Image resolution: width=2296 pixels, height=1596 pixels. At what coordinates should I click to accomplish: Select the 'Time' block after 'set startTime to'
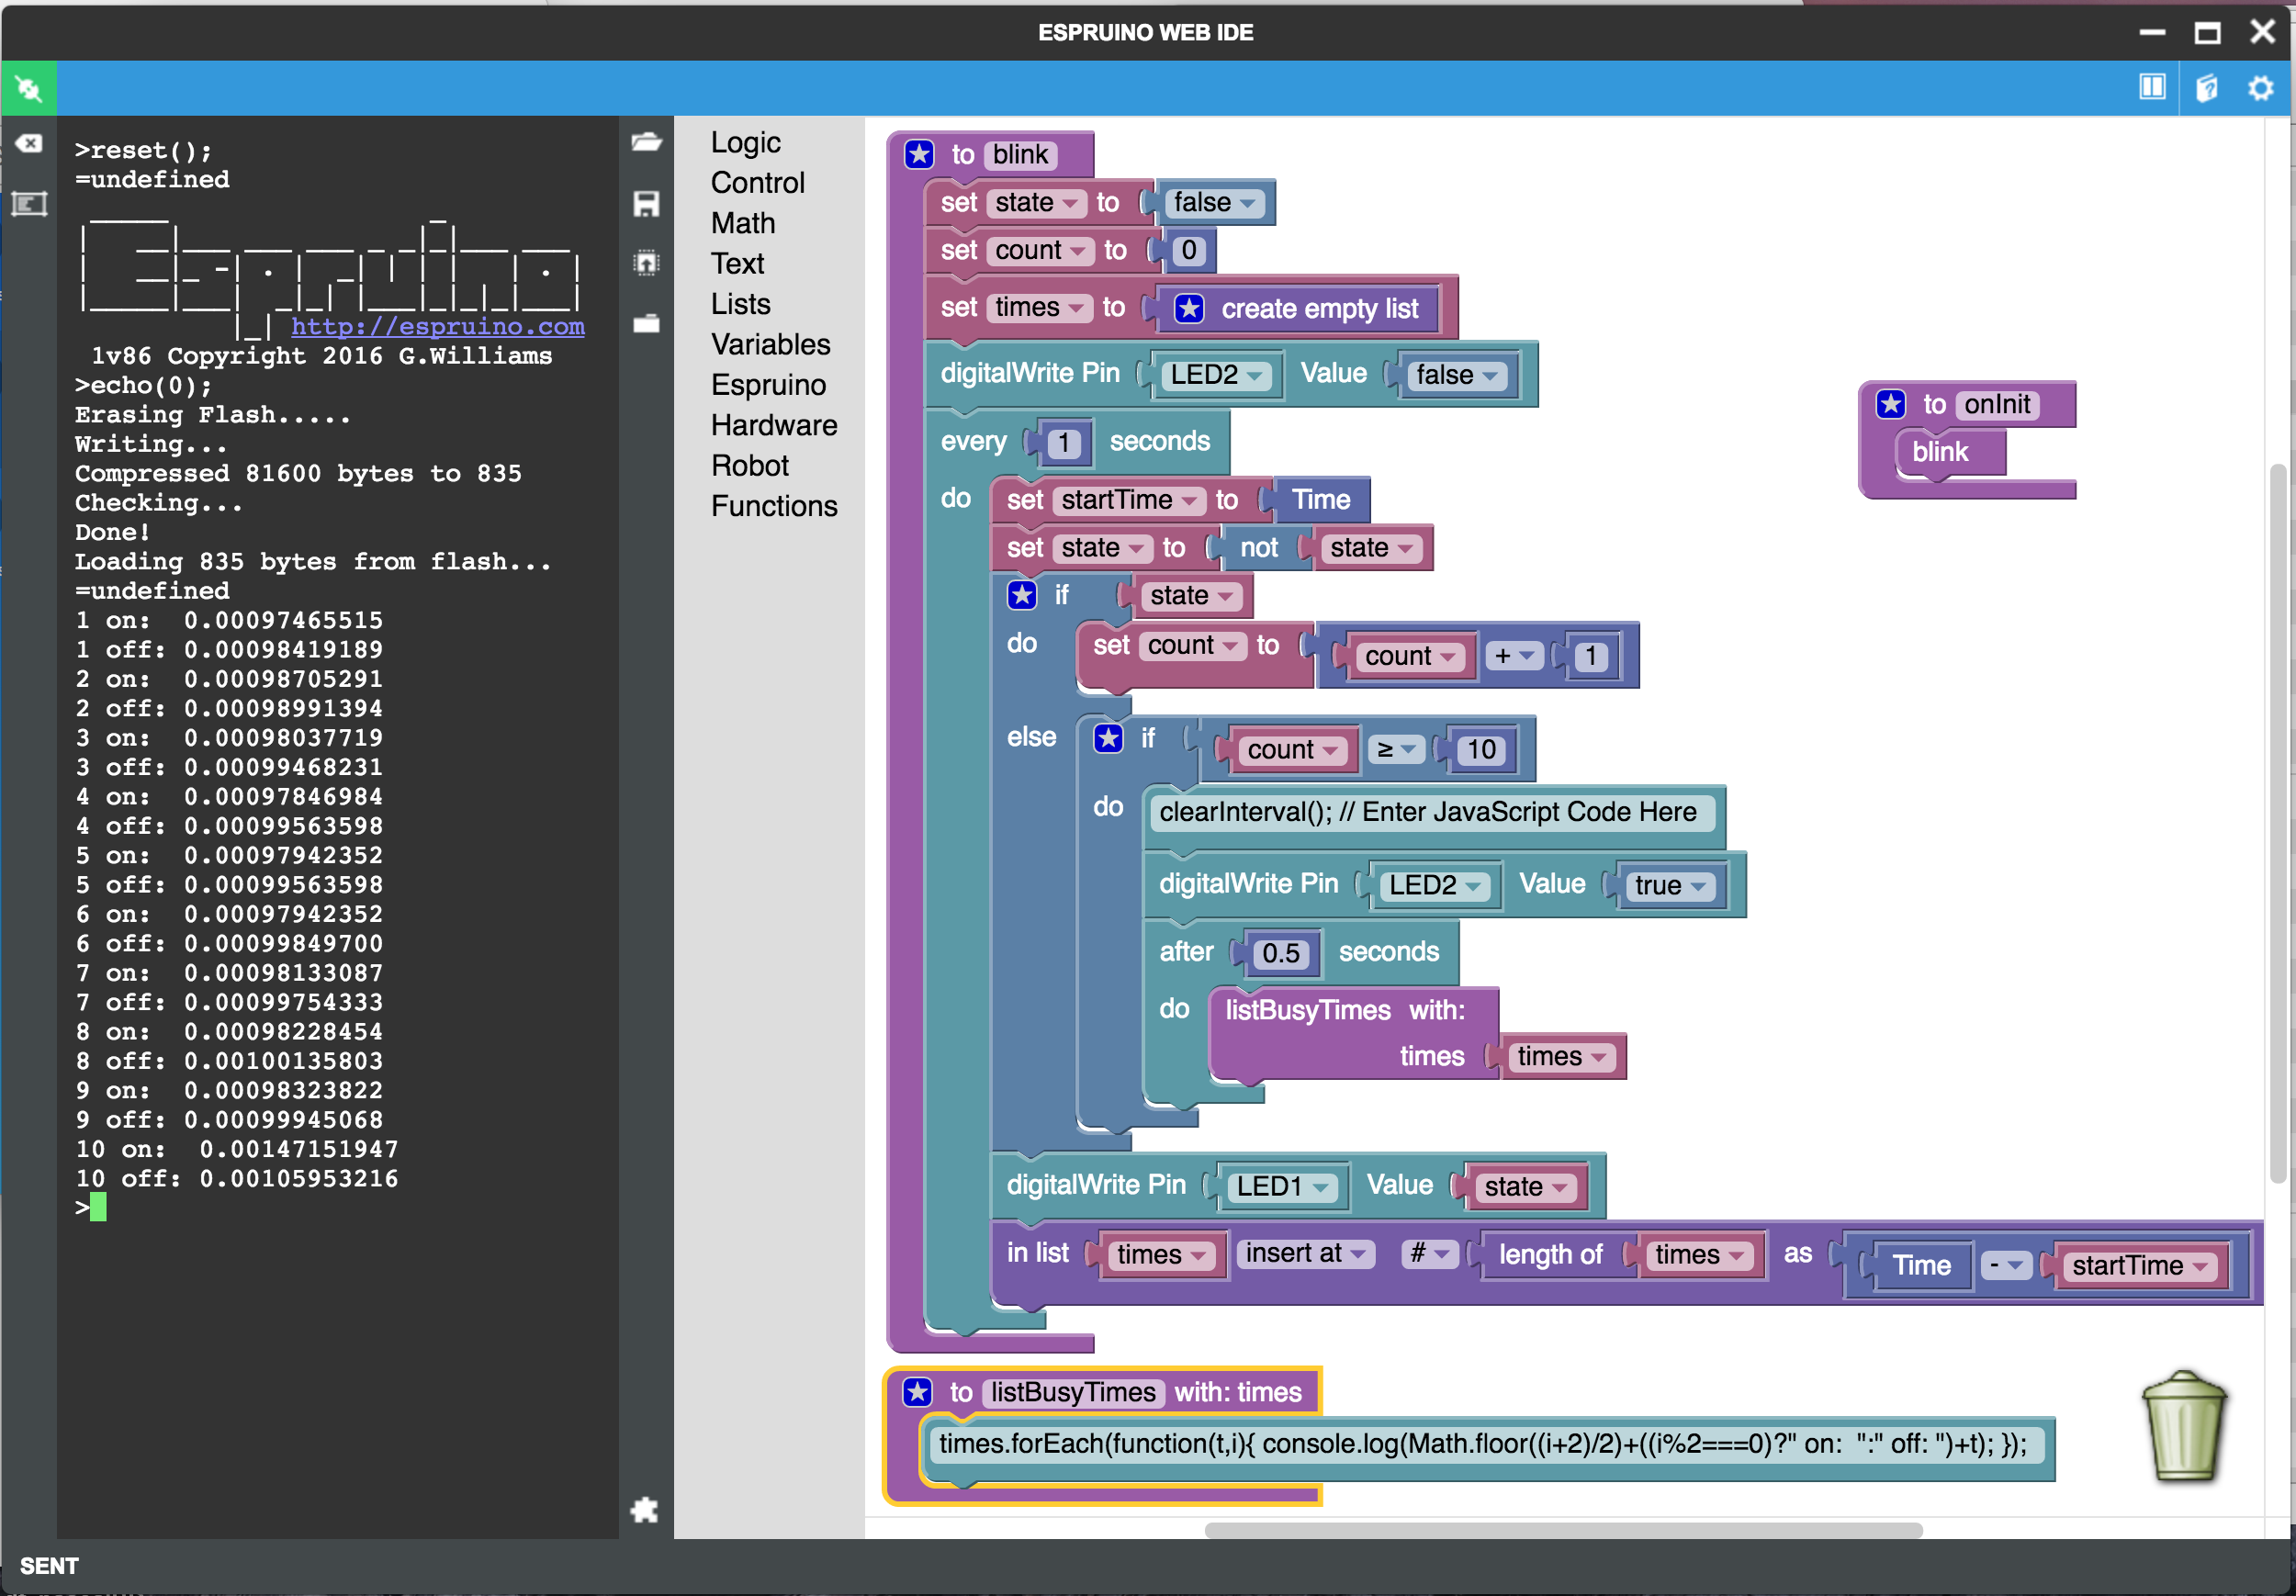[1320, 499]
